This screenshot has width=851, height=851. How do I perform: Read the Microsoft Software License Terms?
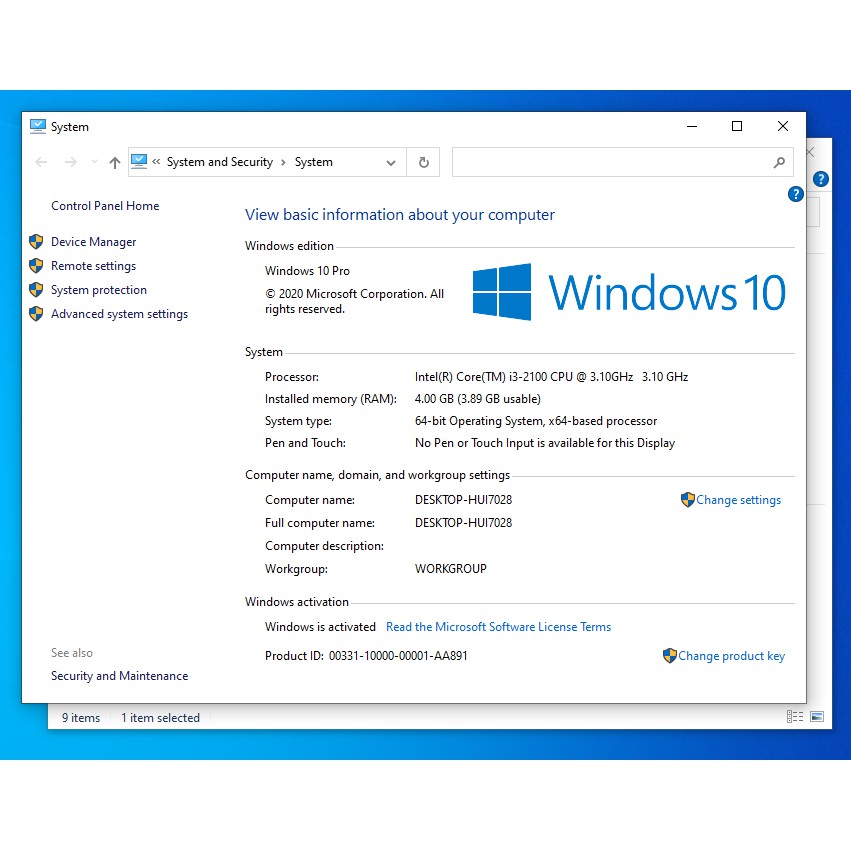tap(498, 627)
